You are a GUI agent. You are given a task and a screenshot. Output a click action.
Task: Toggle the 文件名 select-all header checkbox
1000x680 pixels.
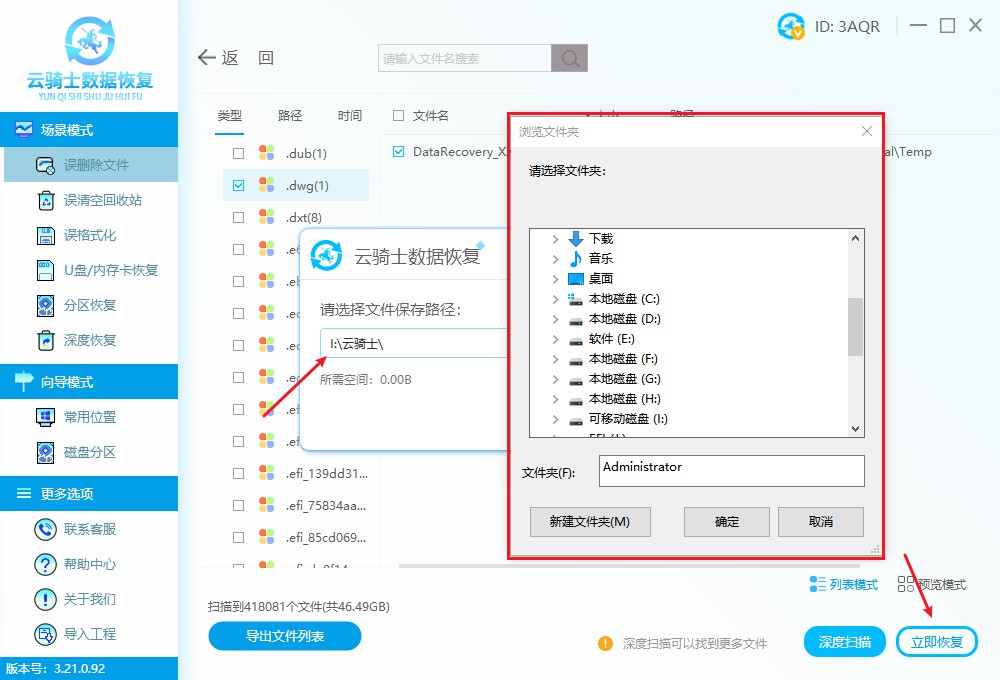(x=399, y=116)
